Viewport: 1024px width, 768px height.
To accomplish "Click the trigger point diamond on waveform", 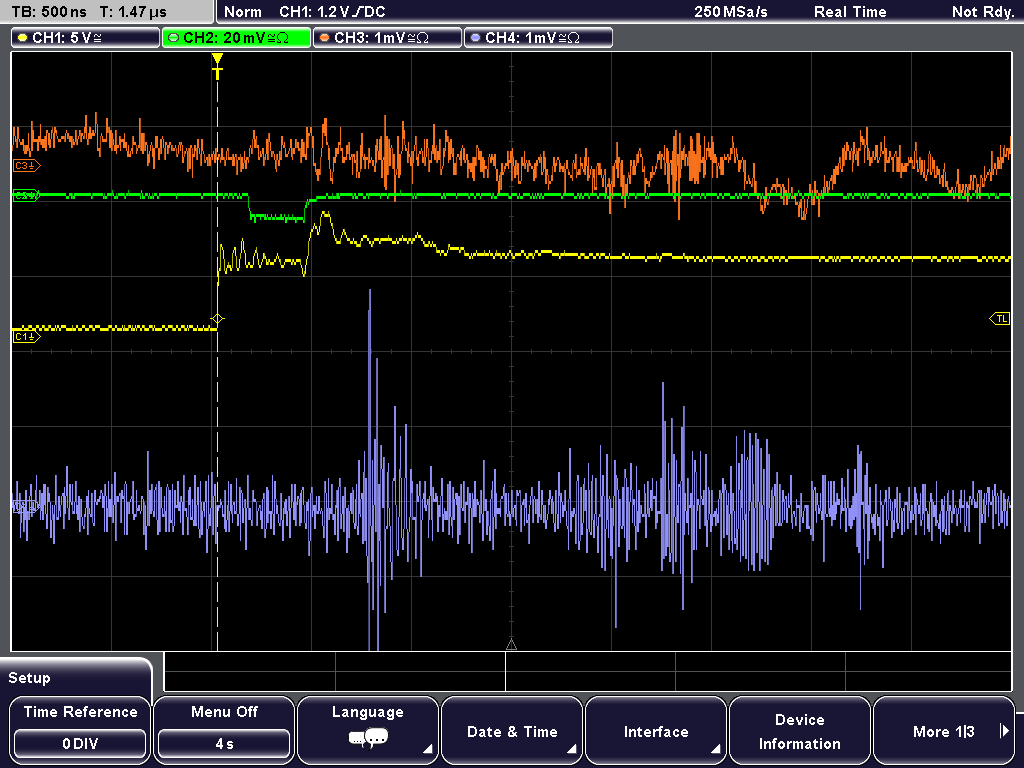I will [217, 319].
